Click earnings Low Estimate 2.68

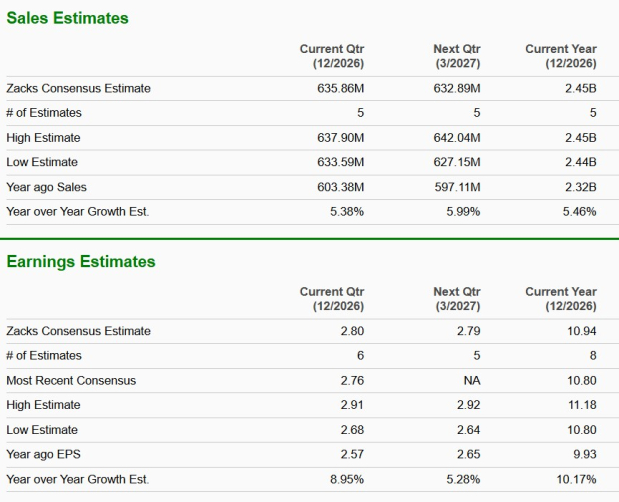point(353,430)
